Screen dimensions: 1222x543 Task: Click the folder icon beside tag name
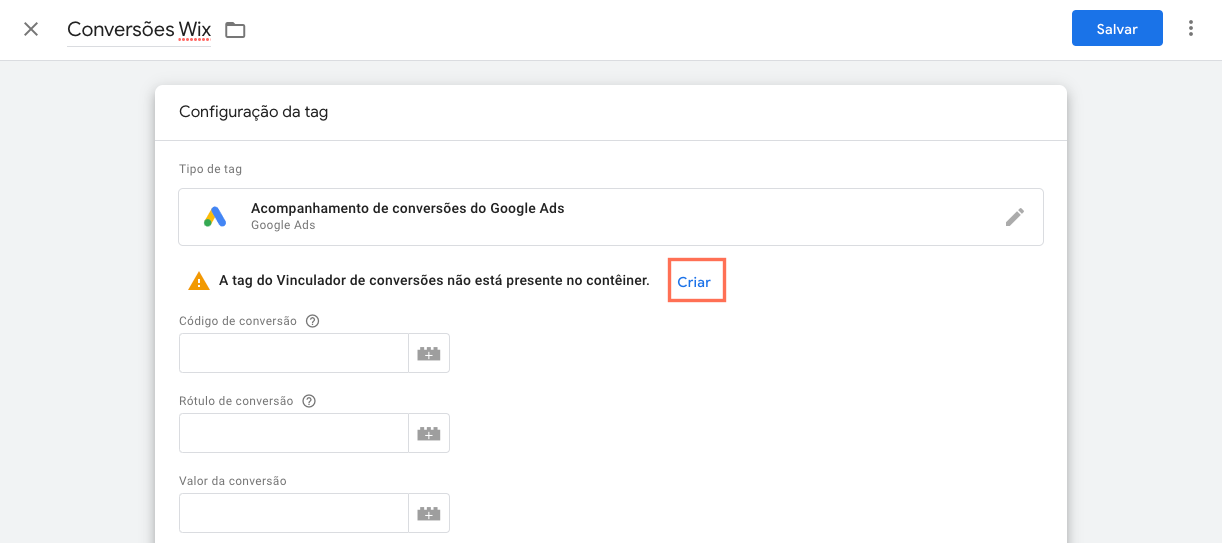(235, 30)
